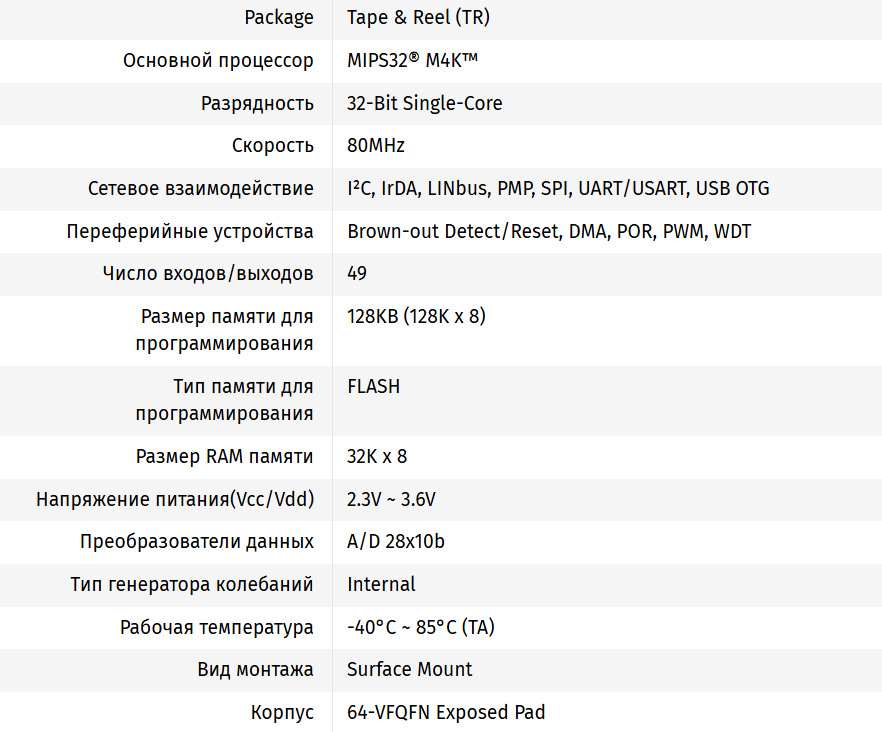Select the "49" inputs/outputs value
The image size is (882, 732).
coord(357,273)
